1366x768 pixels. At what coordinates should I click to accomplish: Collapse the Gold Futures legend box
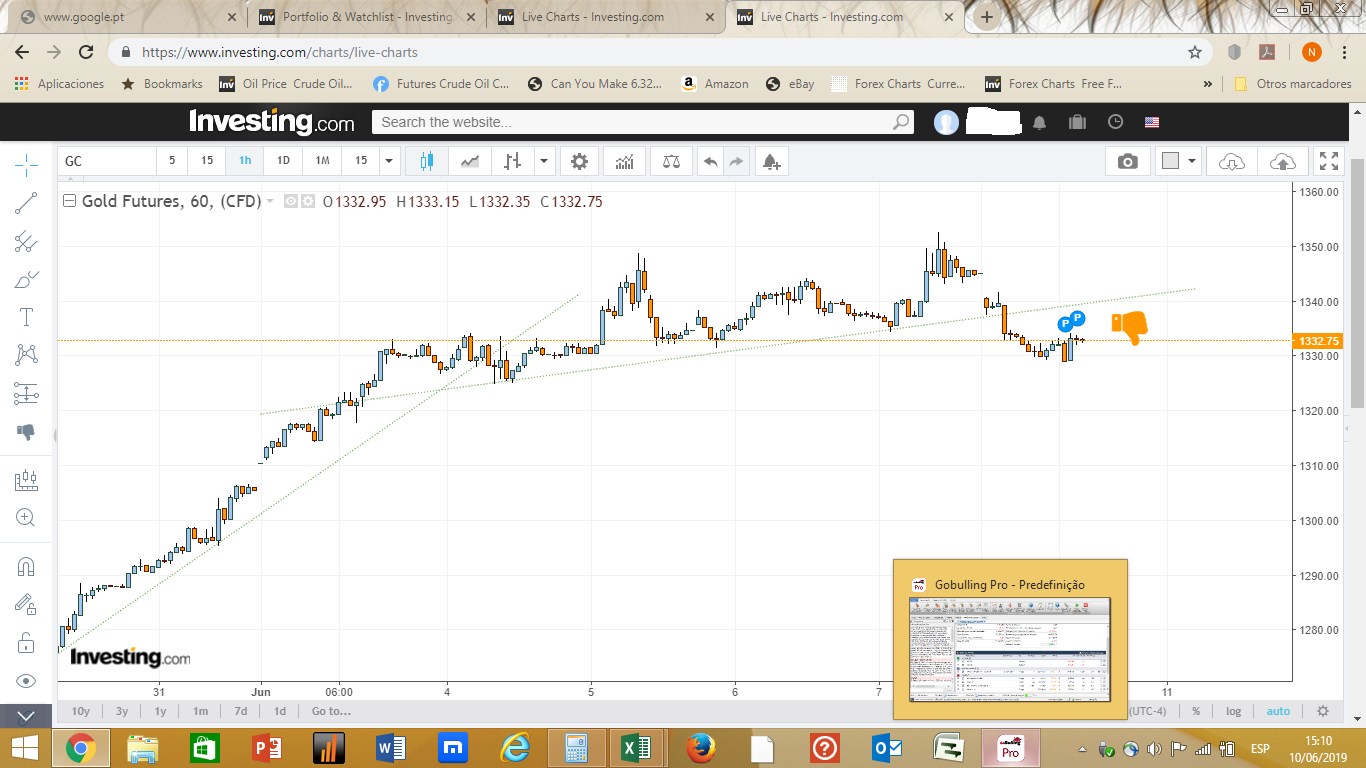pyautogui.click(x=69, y=201)
